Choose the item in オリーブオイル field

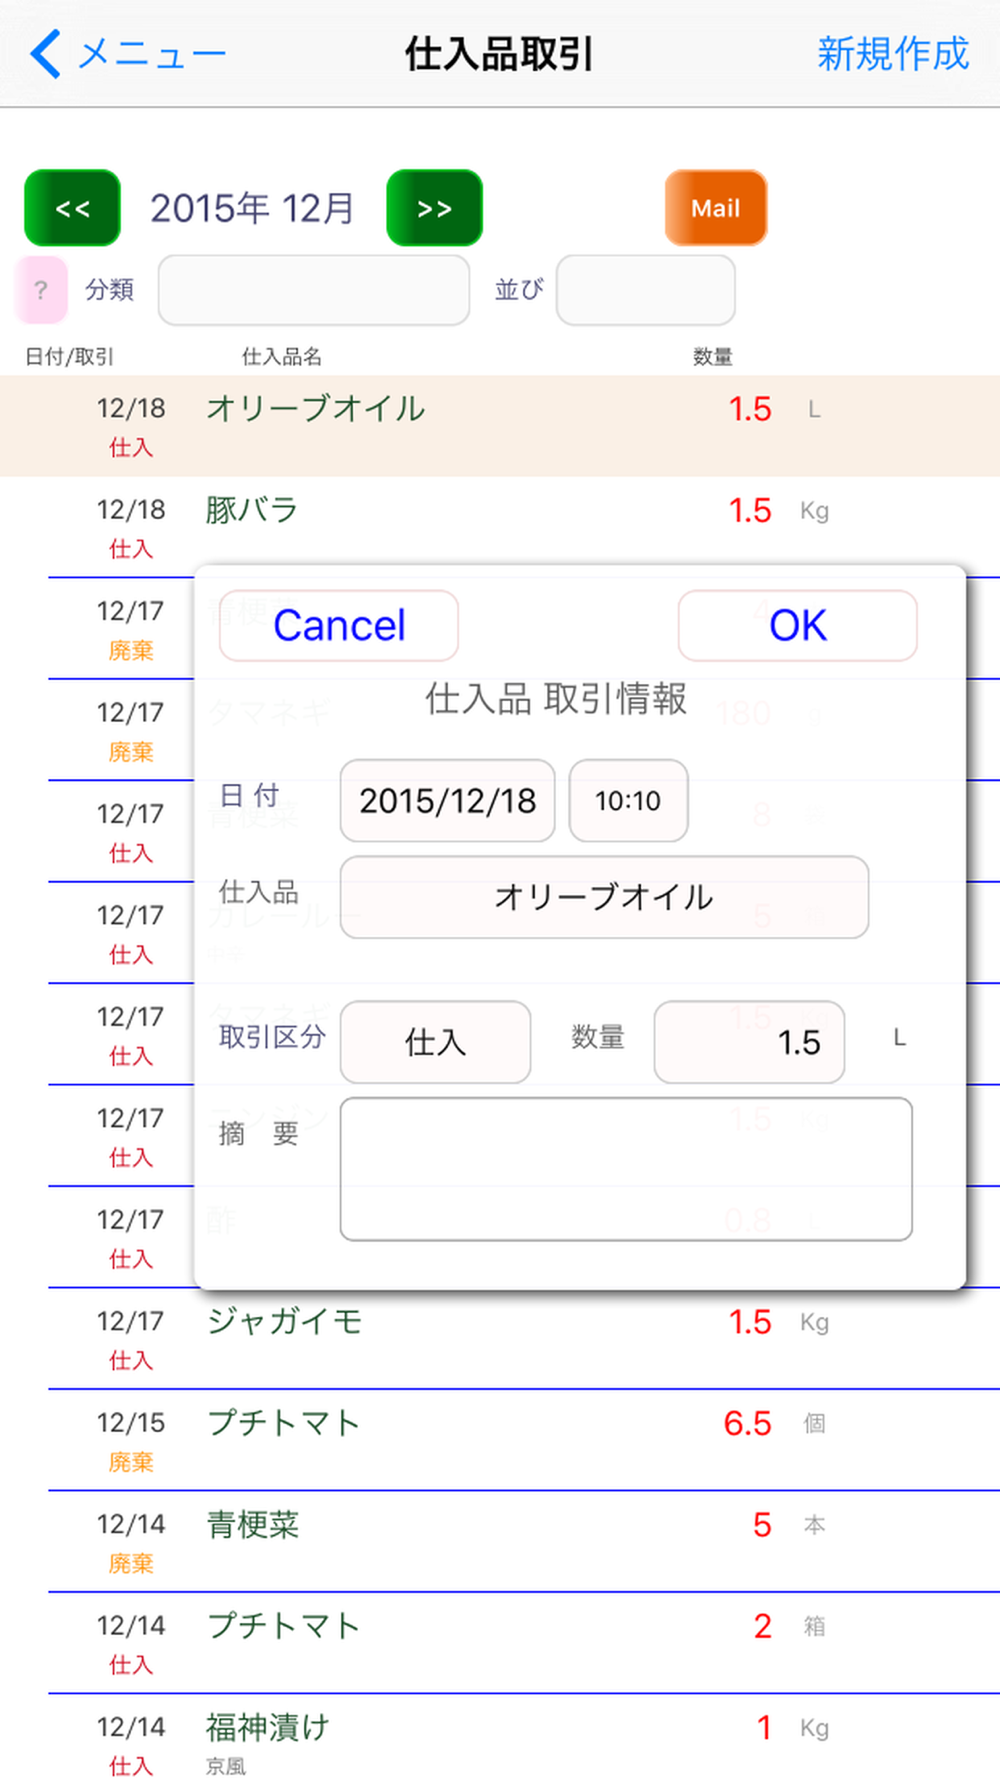[x=603, y=897]
